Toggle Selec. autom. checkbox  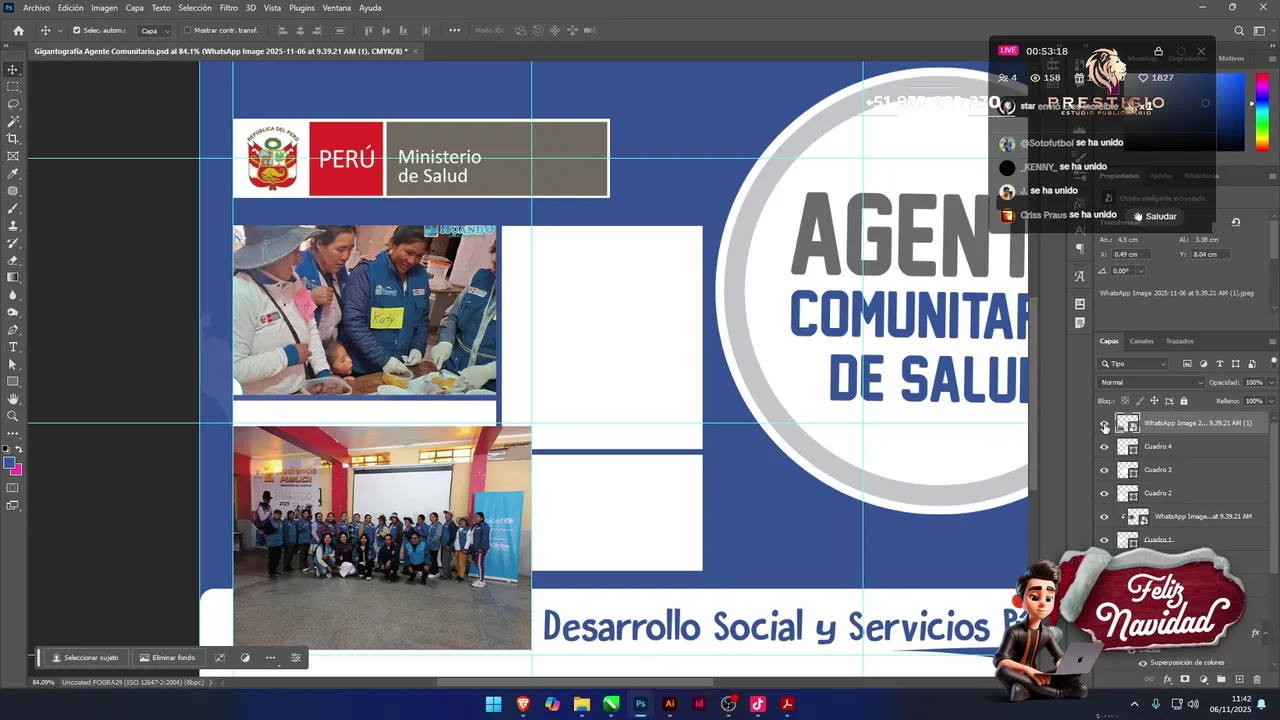77,30
